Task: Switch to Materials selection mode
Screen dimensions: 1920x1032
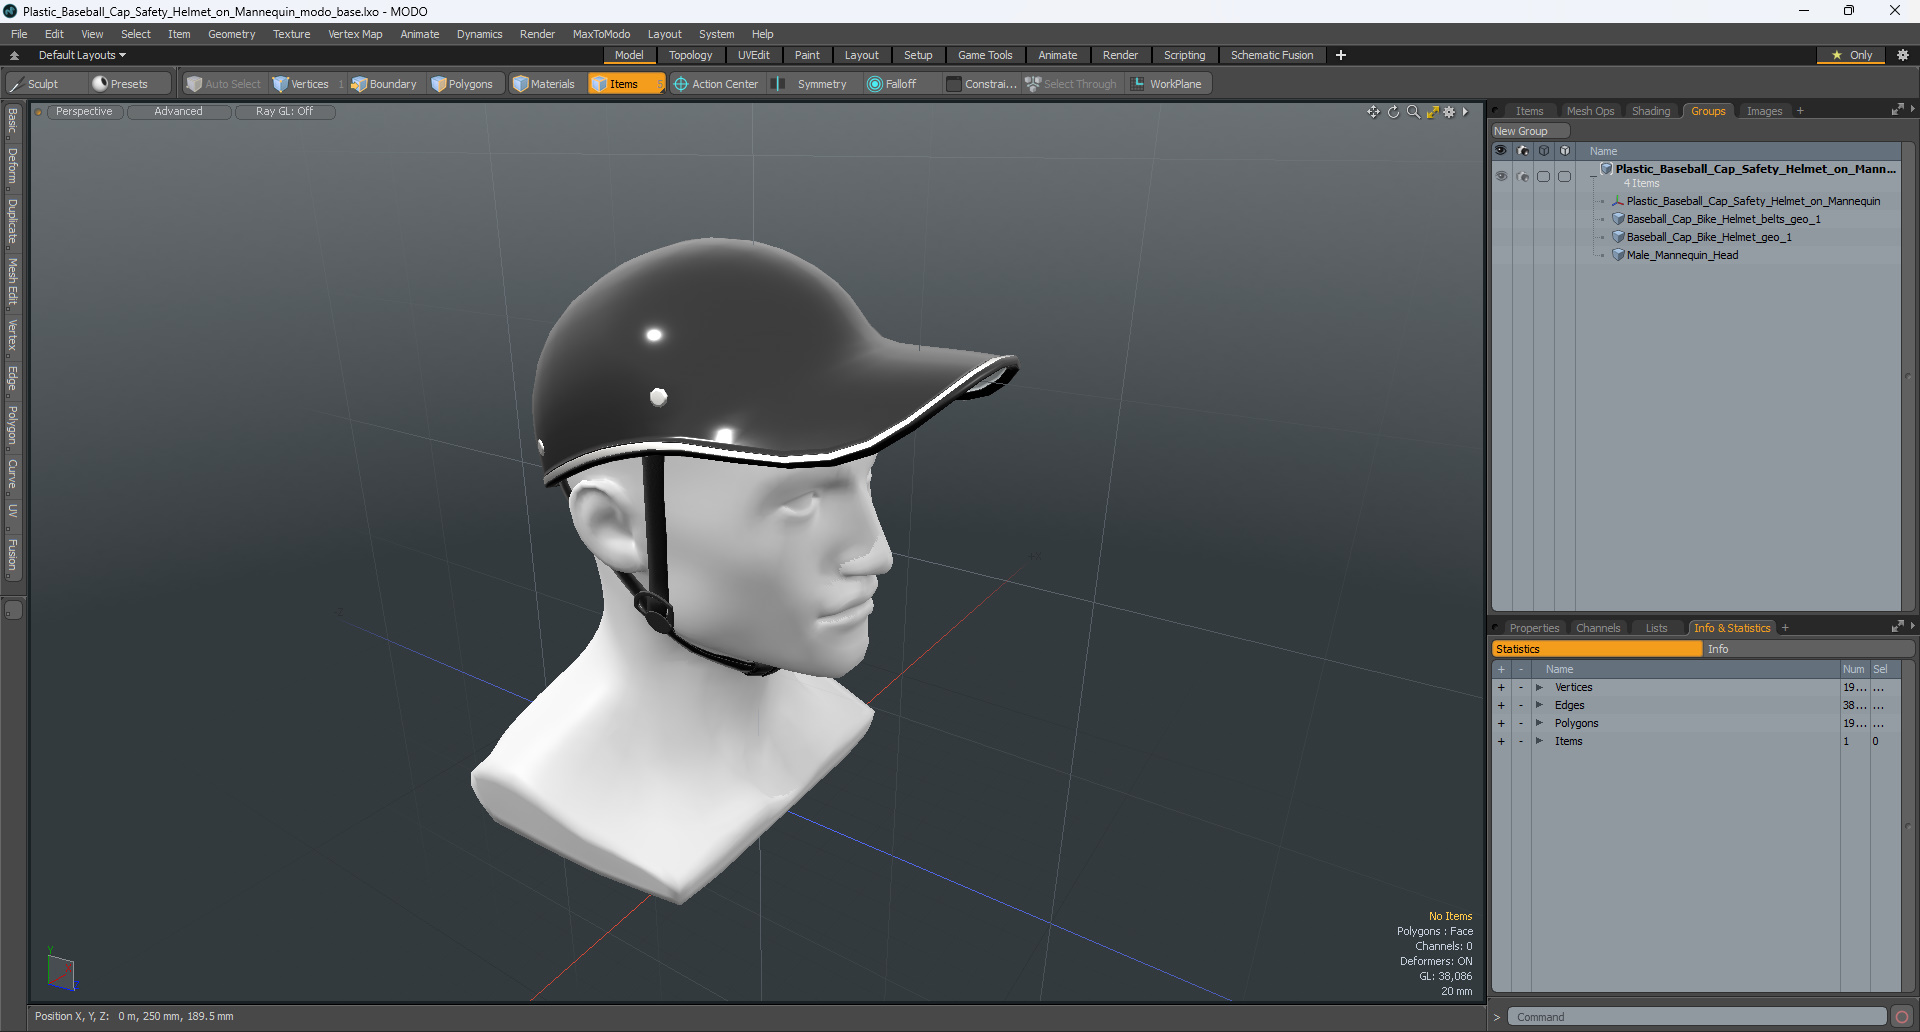Action: click(x=545, y=84)
